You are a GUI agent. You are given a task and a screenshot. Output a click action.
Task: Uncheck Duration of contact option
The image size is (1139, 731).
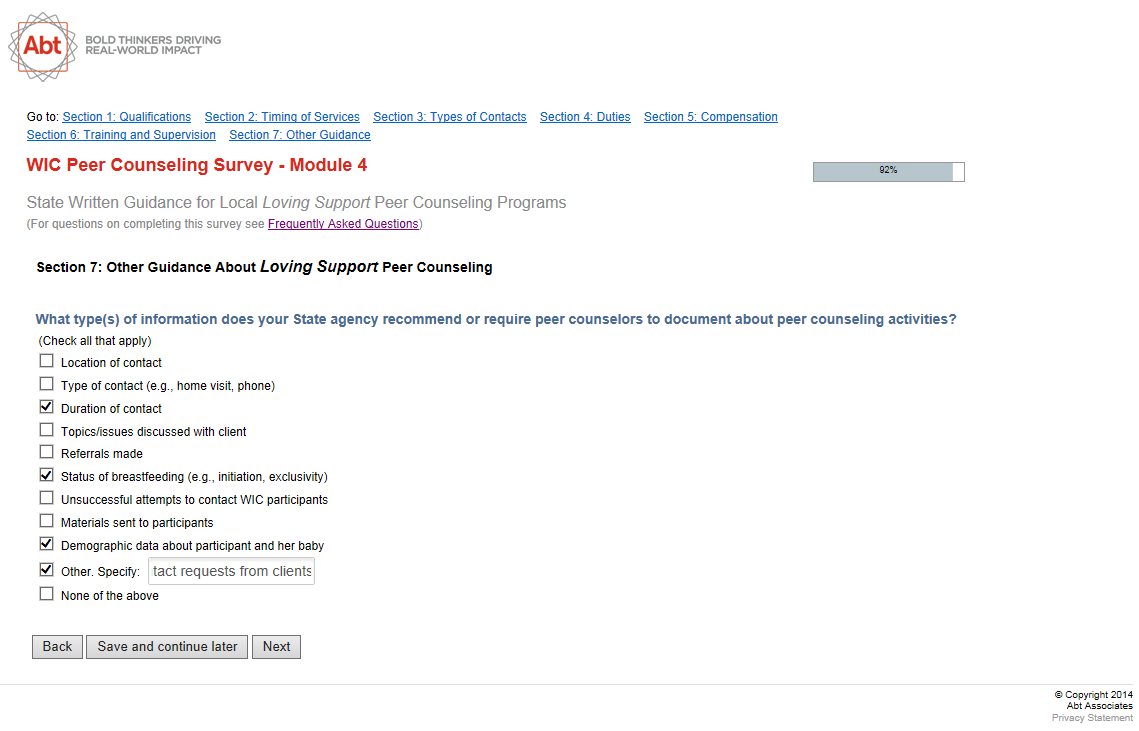point(46,407)
